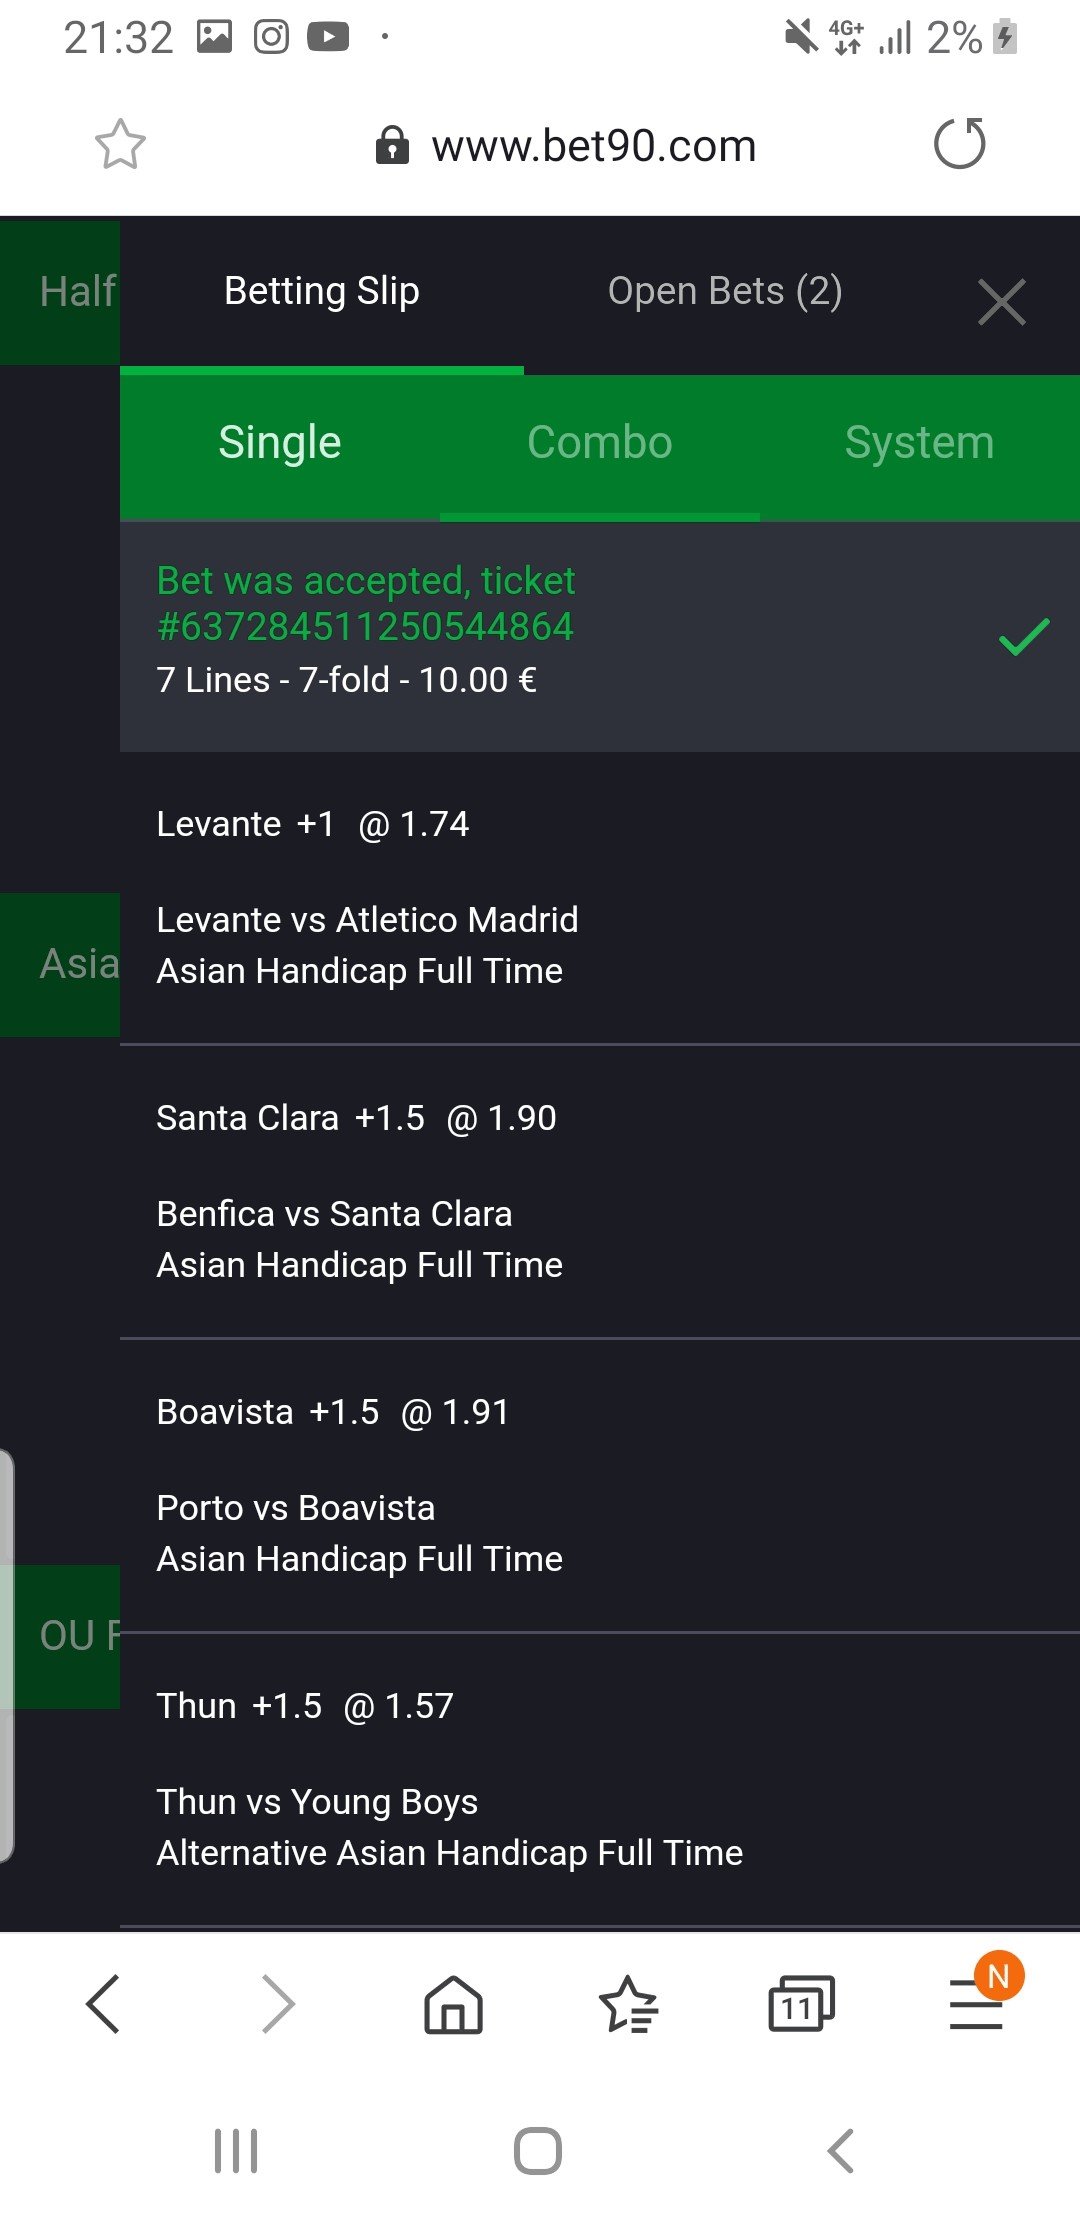The image size is (1080, 2220).
Task: Bookmark page with the star icon
Action: (x=120, y=145)
